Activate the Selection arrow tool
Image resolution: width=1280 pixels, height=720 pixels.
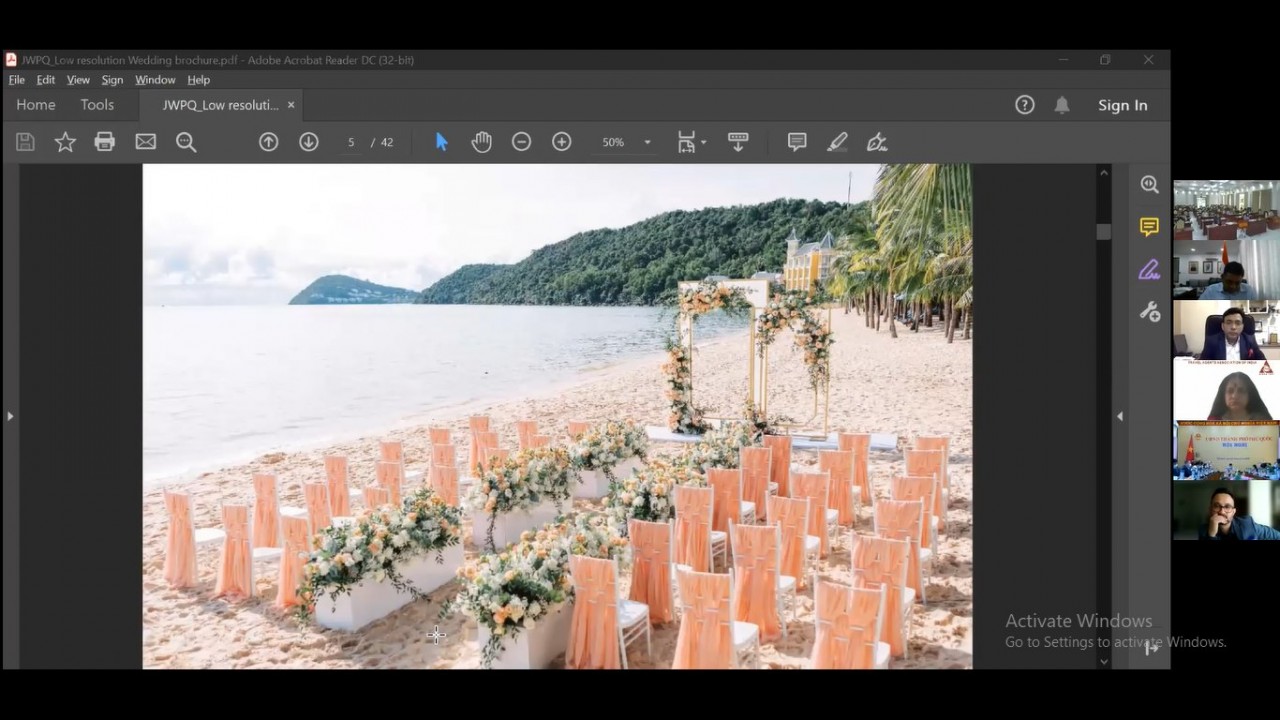pyautogui.click(x=442, y=142)
